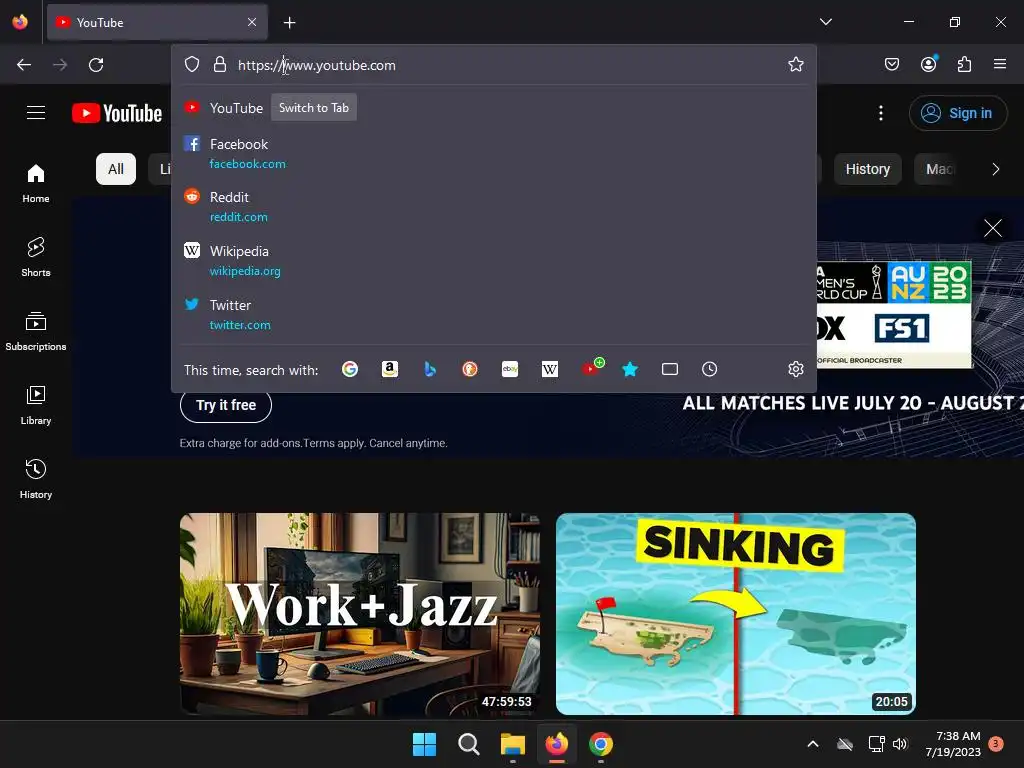The width and height of the screenshot is (1024, 768).
Task: Select the YouTube tab
Action: [x=157, y=22]
